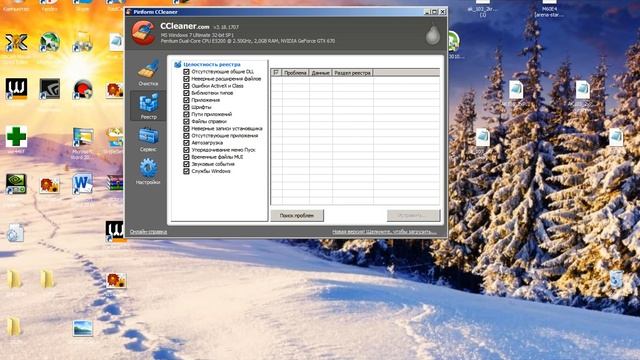Open the Онлайн-справка link
Viewport: 640px width, 360px height.
(x=148, y=232)
